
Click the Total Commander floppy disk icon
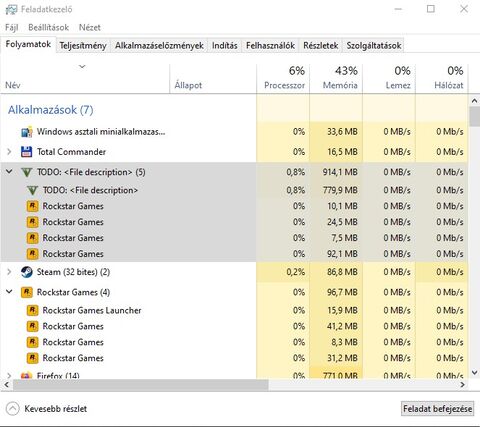pyautogui.click(x=27, y=152)
